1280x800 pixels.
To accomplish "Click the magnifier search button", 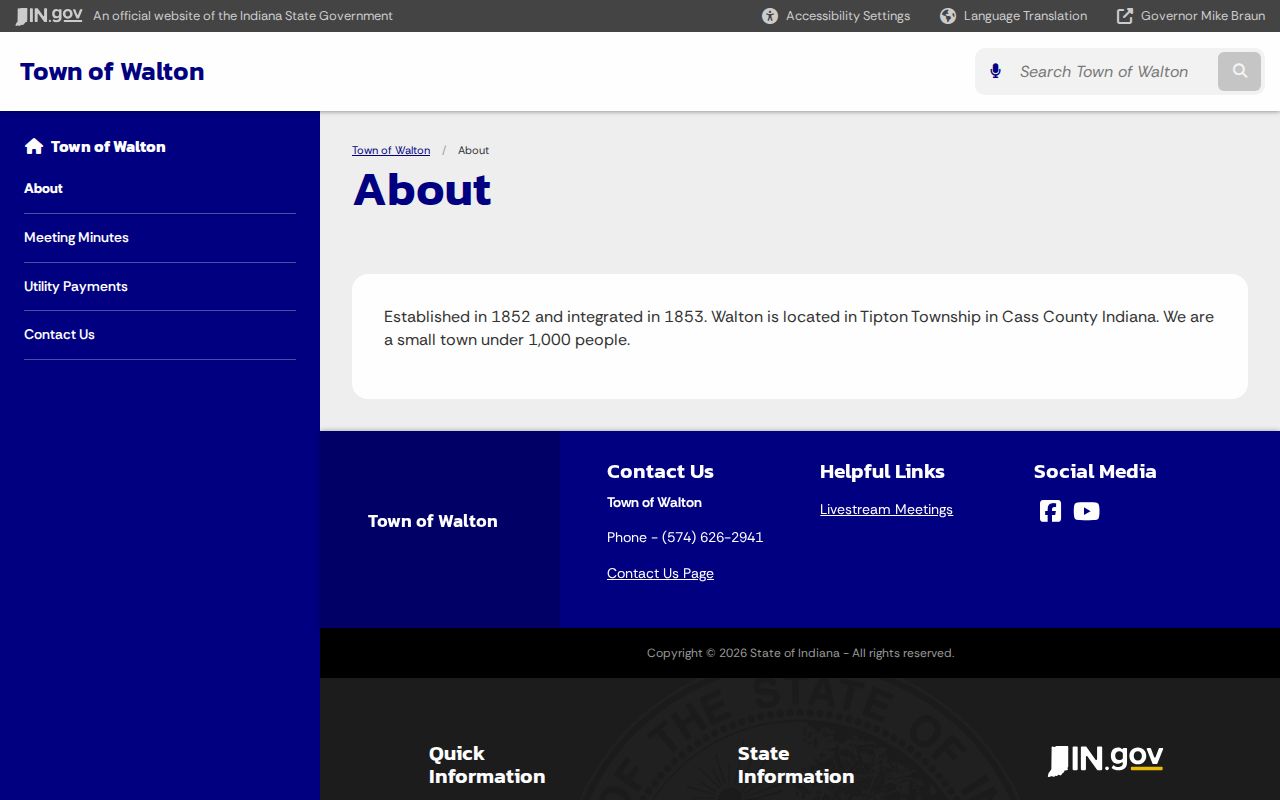I will tap(1240, 71).
